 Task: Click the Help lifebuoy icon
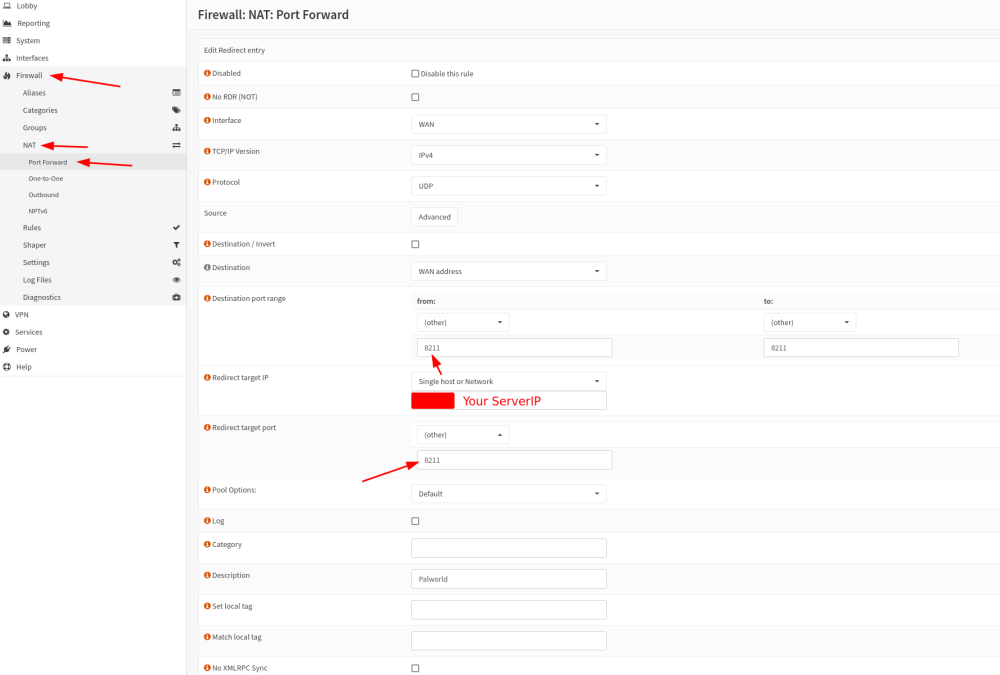tap(6, 367)
